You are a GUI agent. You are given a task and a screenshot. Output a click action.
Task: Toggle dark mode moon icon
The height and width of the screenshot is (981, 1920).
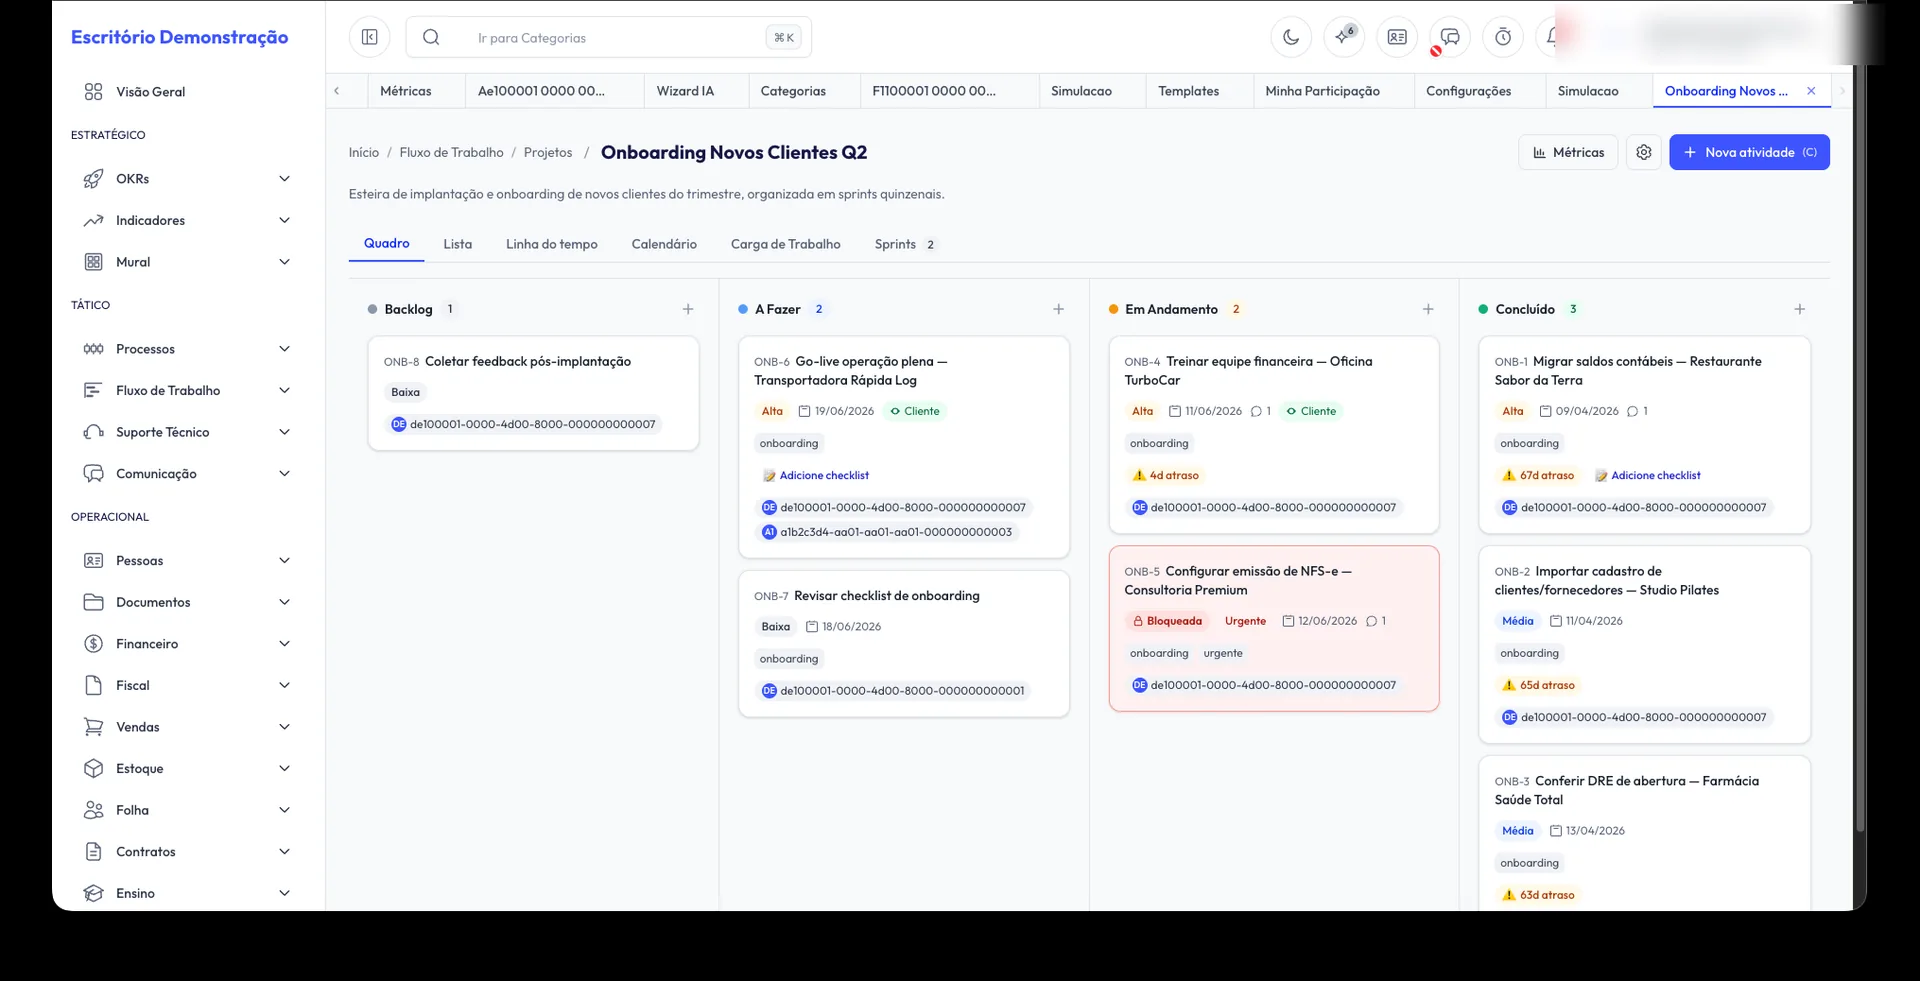tap(1291, 37)
